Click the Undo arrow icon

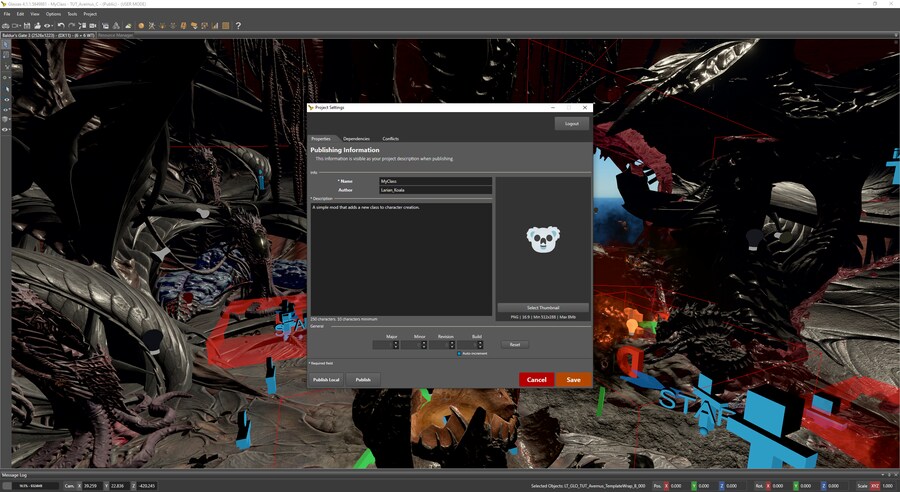click(59, 25)
